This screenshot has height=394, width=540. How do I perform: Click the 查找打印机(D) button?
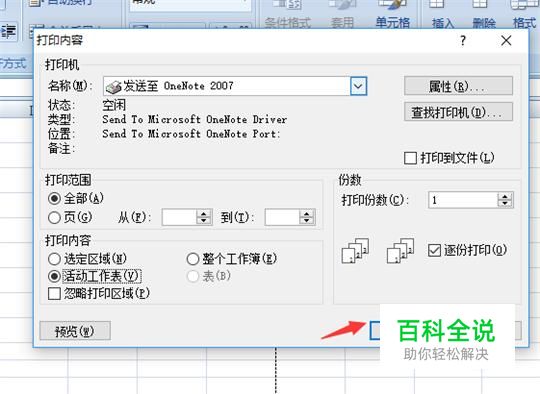pyautogui.click(x=458, y=112)
